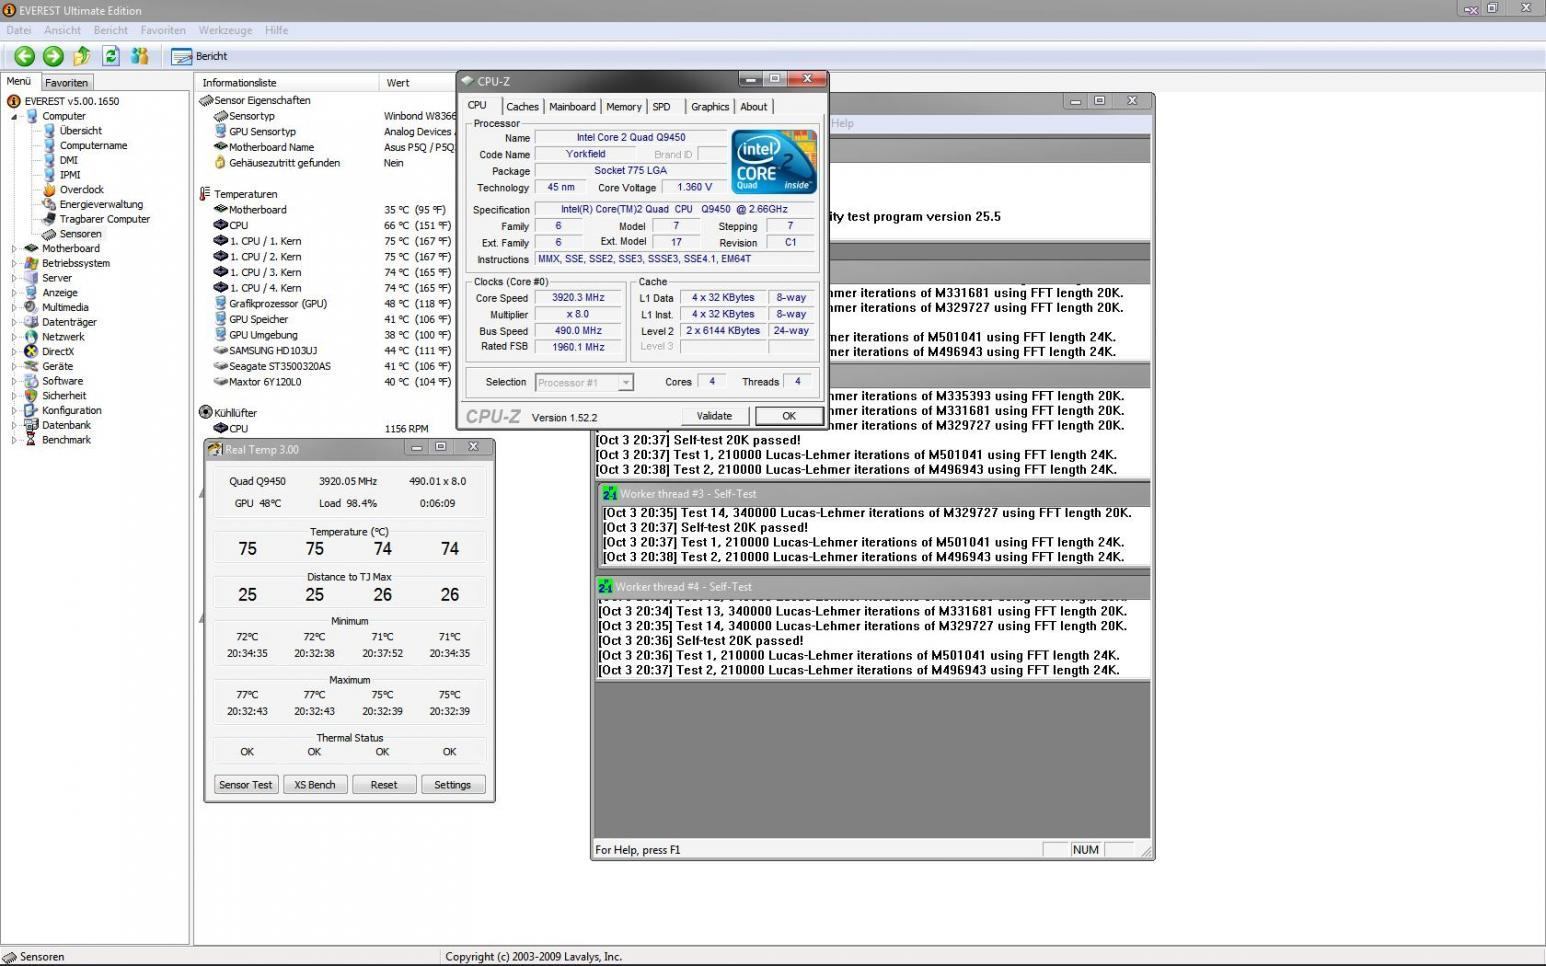This screenshot has height=966, width=1546.
Task: Switch to the Favoriten tab
Action: coord(66,83)
